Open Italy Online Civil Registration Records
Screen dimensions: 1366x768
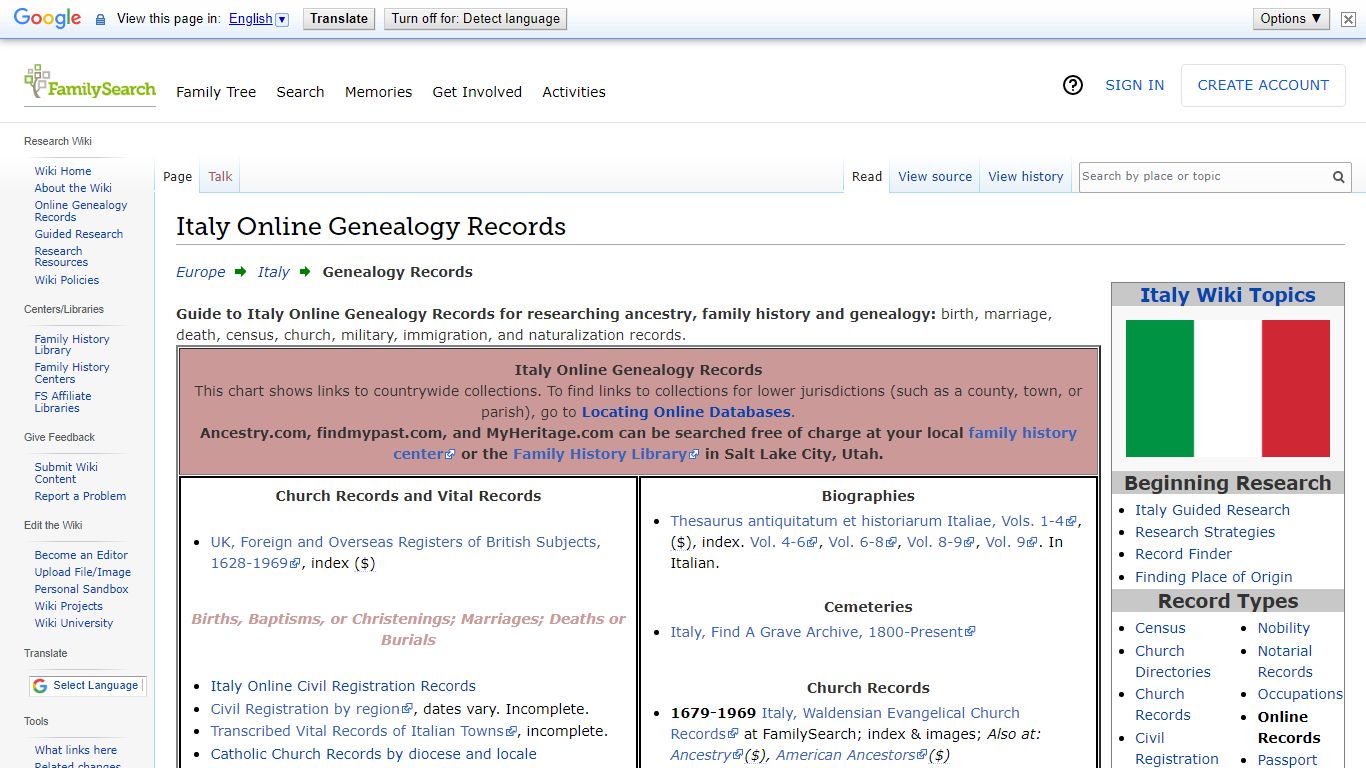[x=343, y=686]
